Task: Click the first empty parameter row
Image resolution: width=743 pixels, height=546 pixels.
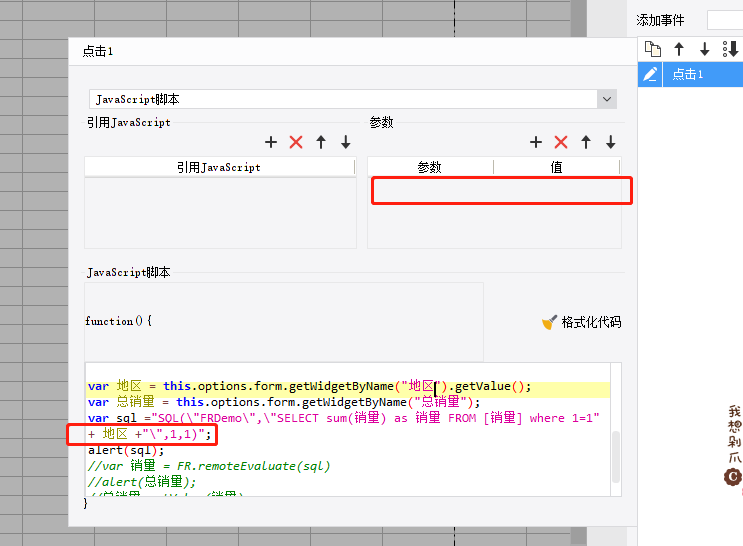Action: click(502, 190)
